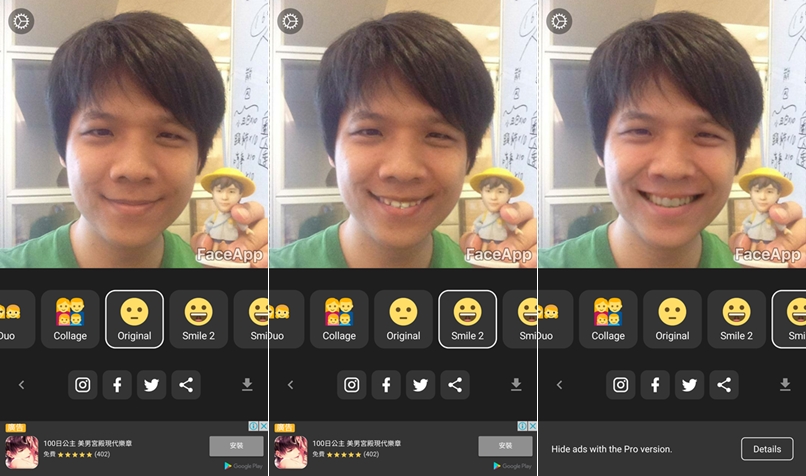Select Original filter in right screenshot
Screen dimensions: 806x476
pos(672,319)
